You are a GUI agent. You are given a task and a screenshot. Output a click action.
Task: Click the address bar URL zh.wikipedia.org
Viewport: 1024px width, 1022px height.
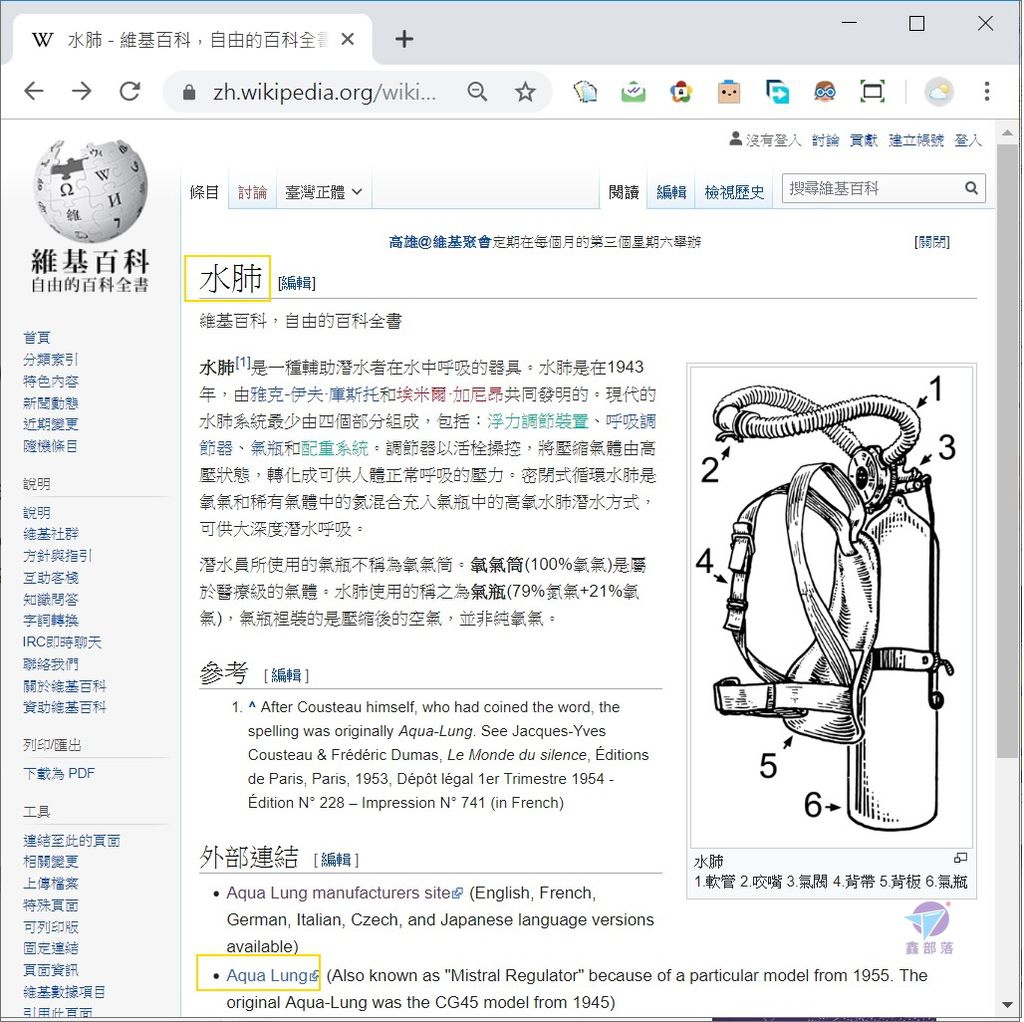click(324, 92)
